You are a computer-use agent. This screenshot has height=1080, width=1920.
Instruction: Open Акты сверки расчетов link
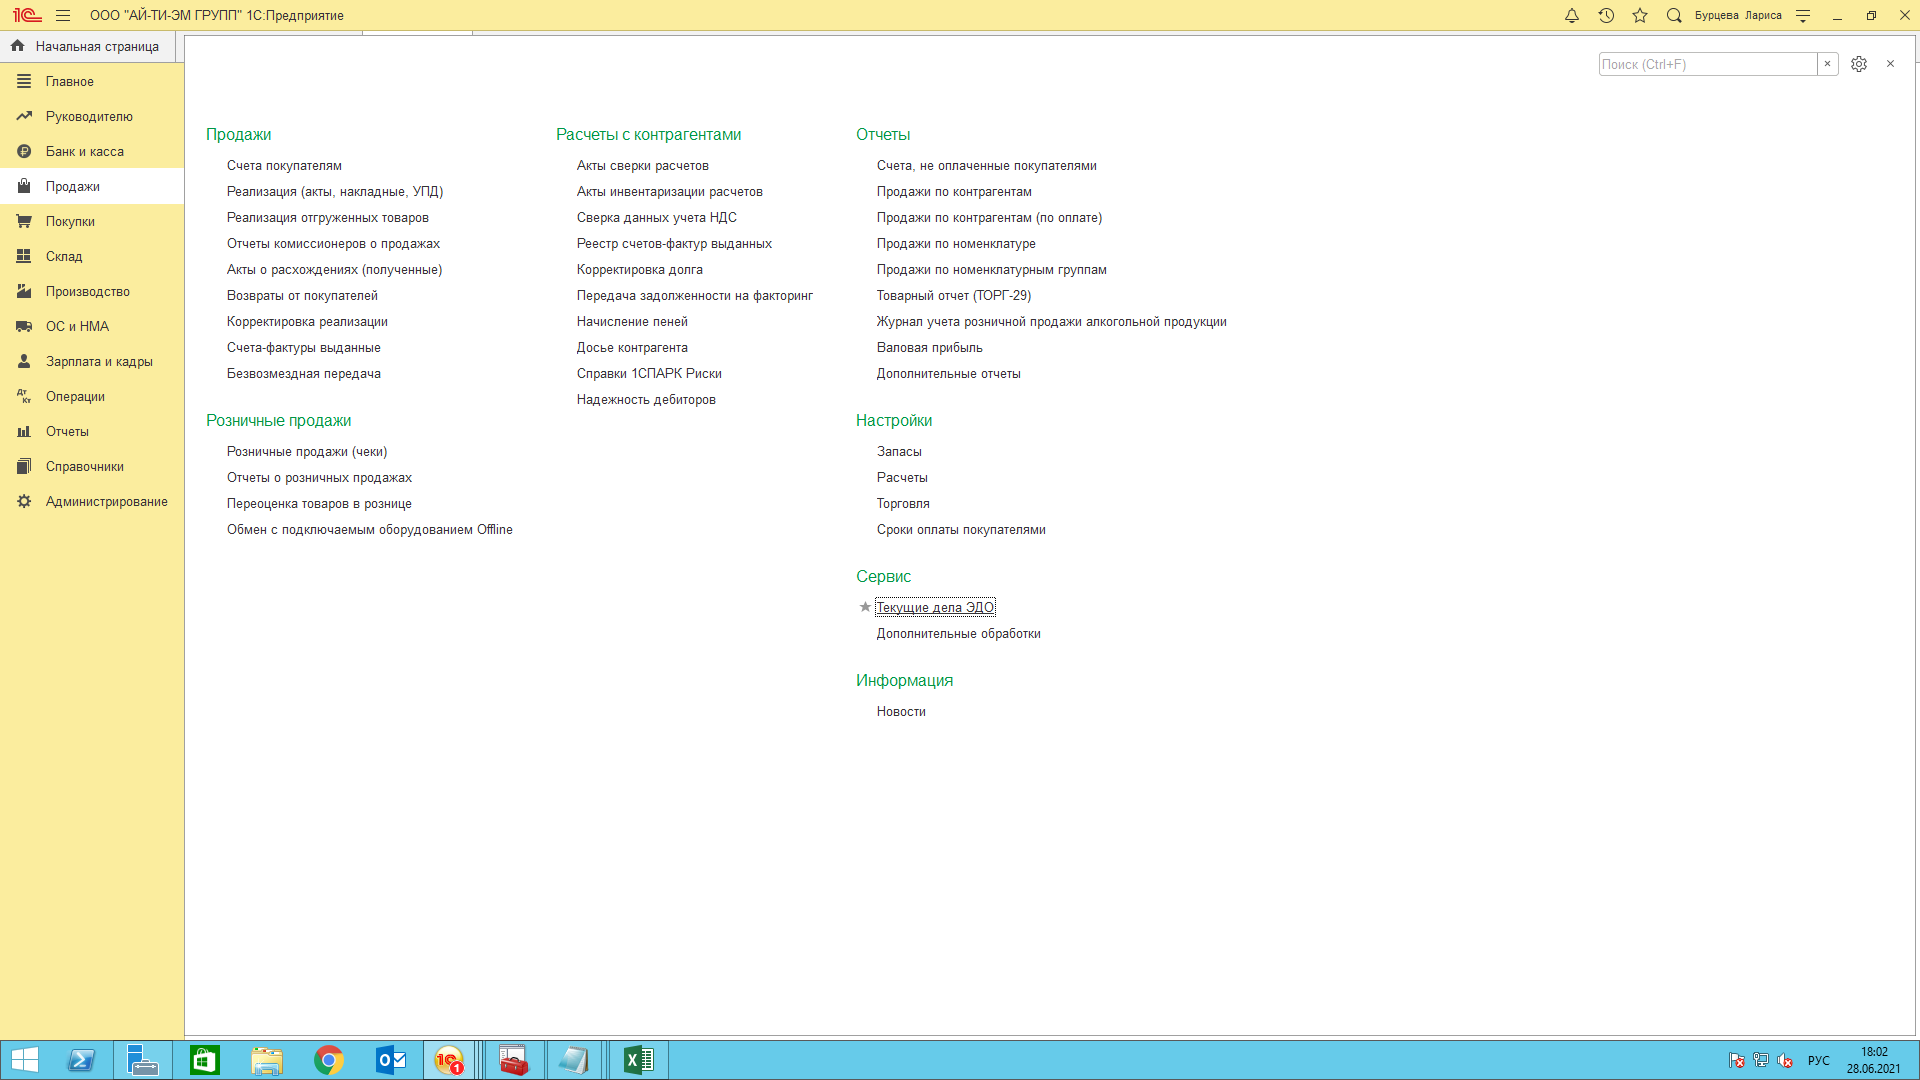tap(642, 165)
